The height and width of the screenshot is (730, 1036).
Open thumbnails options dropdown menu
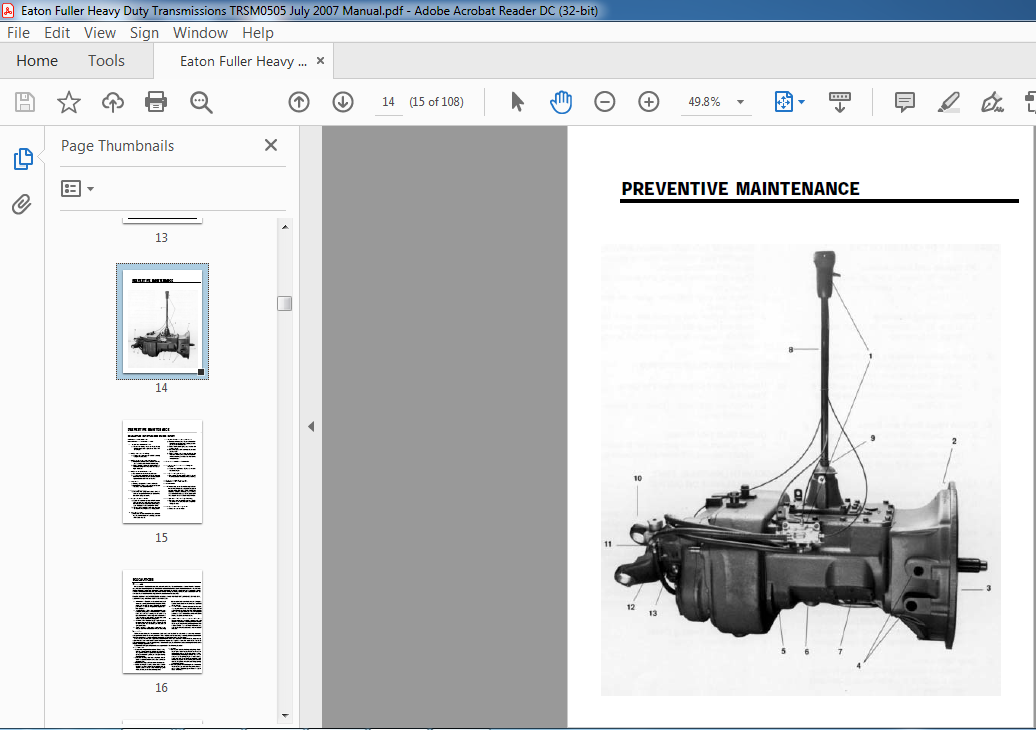click(77, 189)
